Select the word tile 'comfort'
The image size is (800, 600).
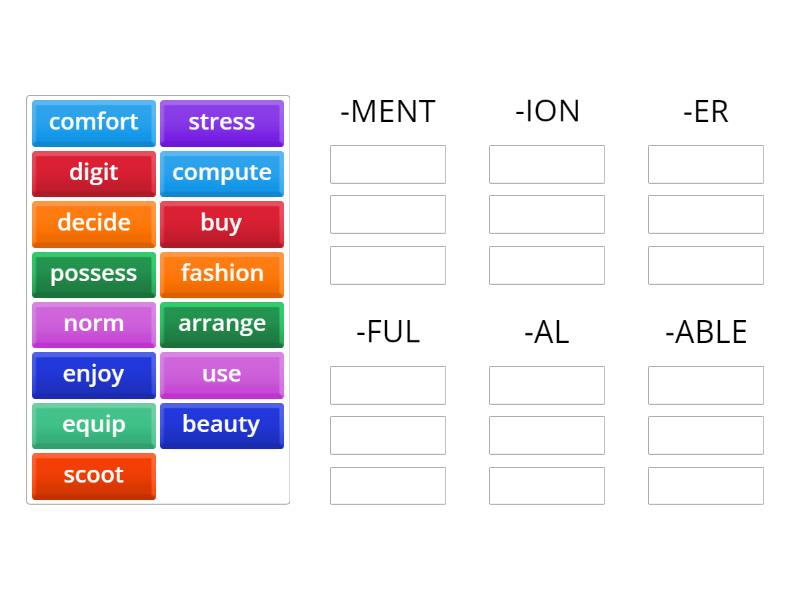tap(93, 123)
